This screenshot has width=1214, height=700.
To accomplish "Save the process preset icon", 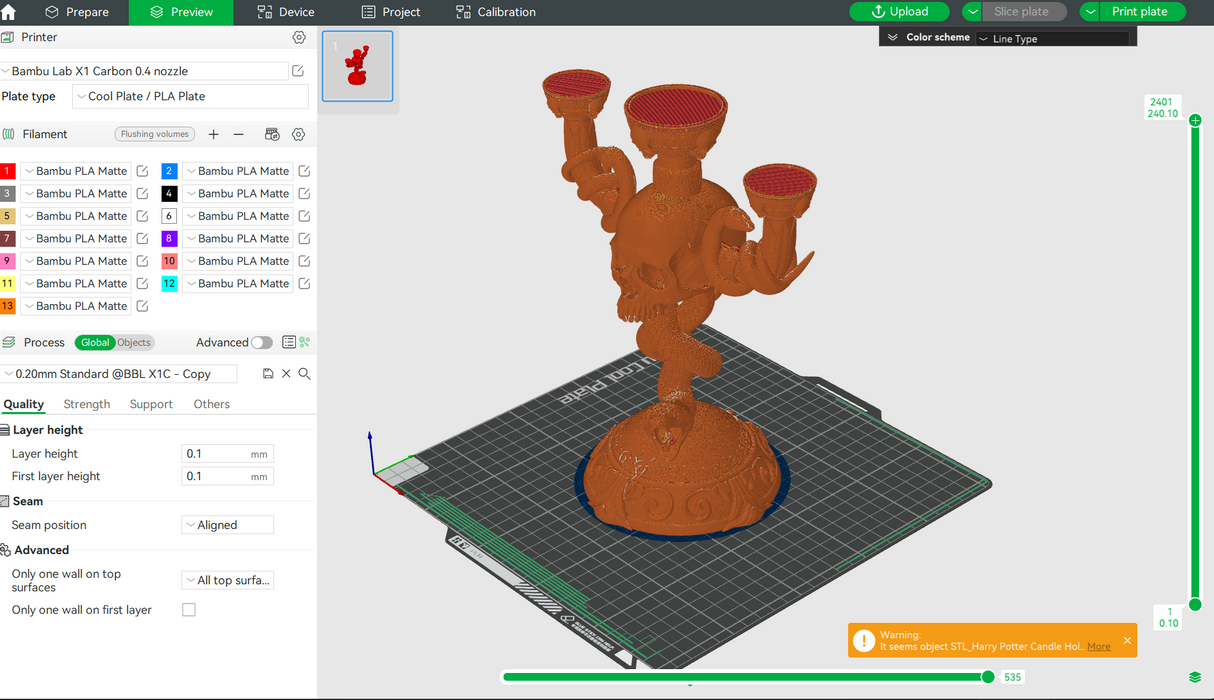I will 268,374.
